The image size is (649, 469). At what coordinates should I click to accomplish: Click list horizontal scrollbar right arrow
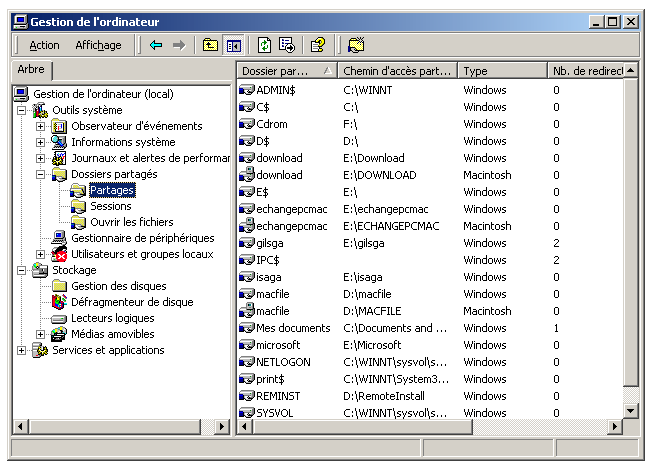click(x=615, y=426)
